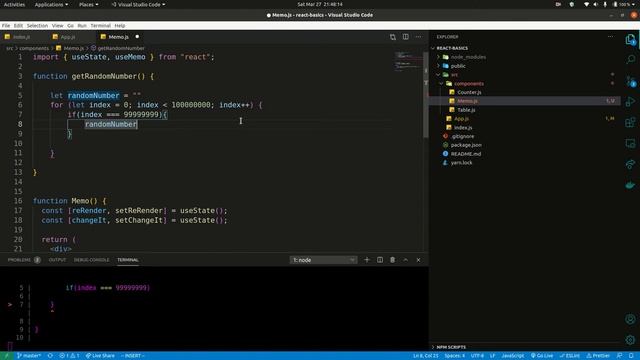Open the Live Share icon in activity bar

630,164
